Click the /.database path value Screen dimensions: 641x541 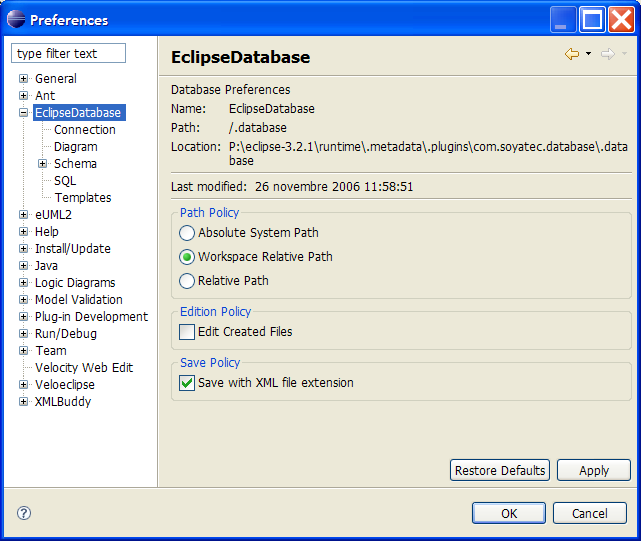coord(258,128)
